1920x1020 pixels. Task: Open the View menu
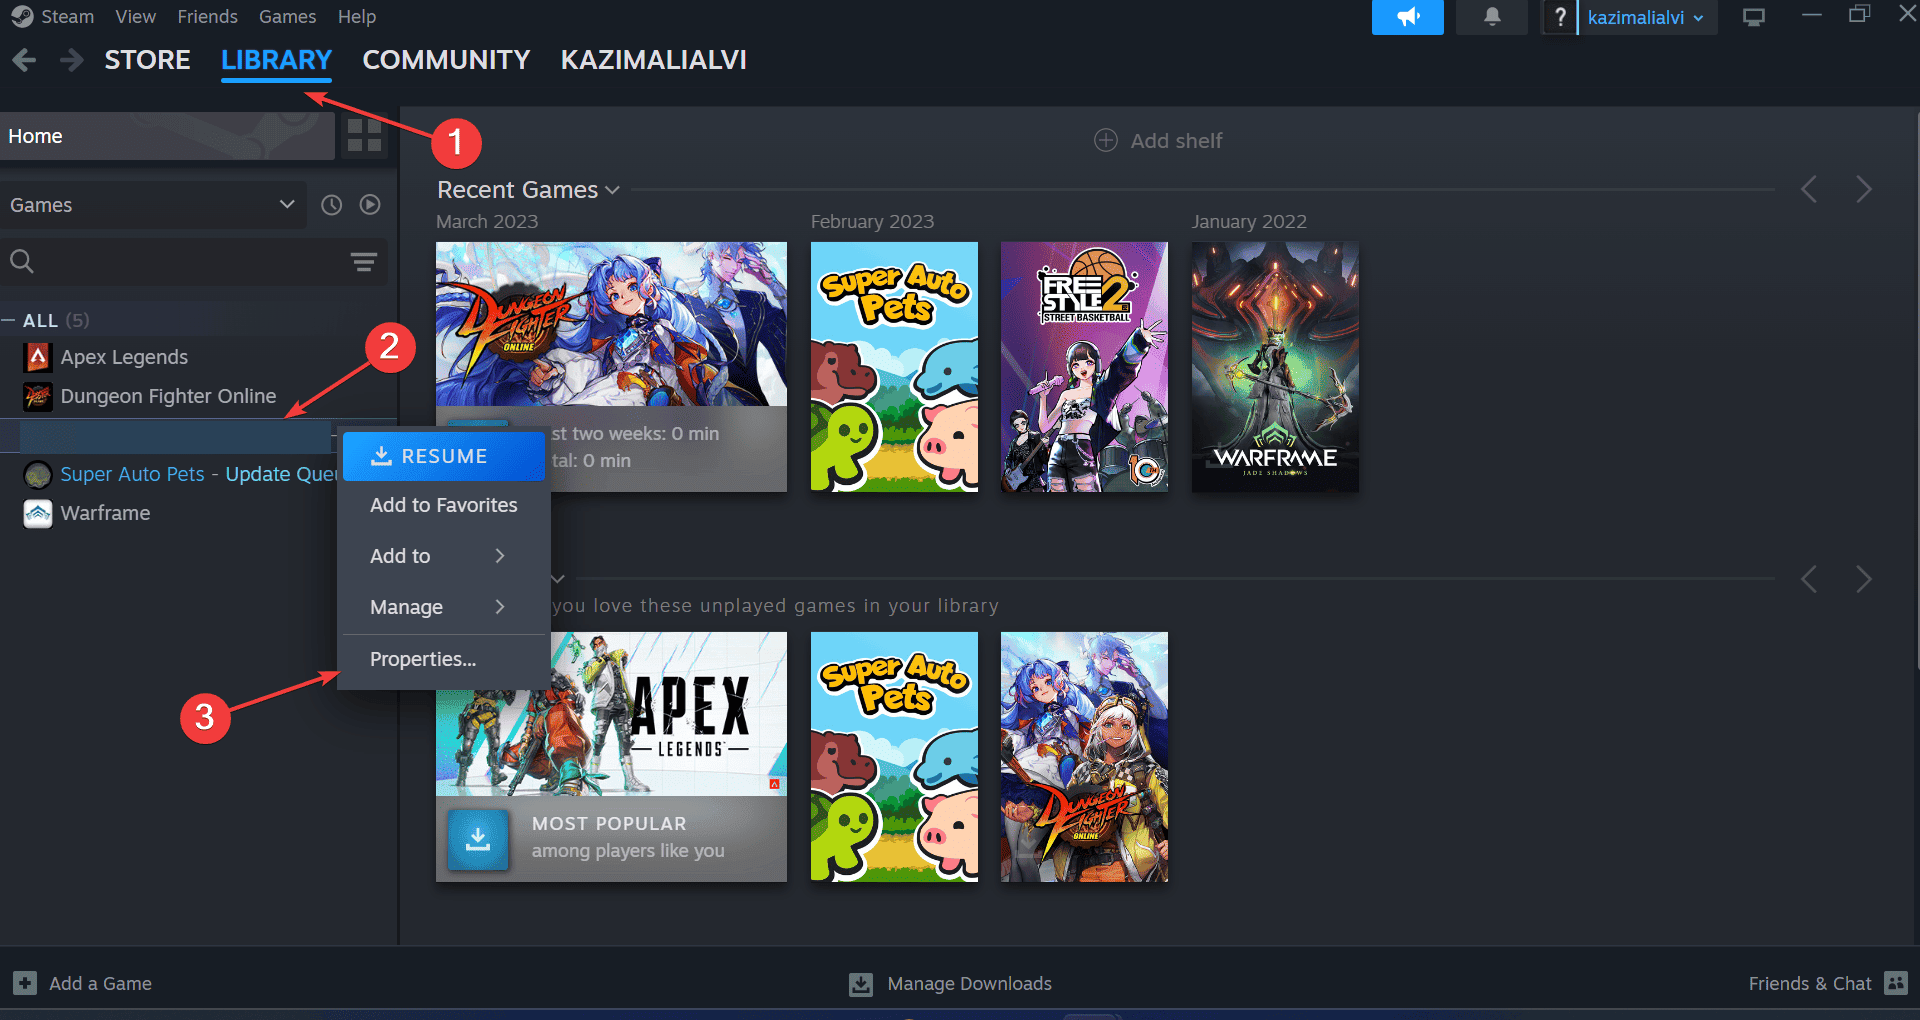click(x=135, y=17)
